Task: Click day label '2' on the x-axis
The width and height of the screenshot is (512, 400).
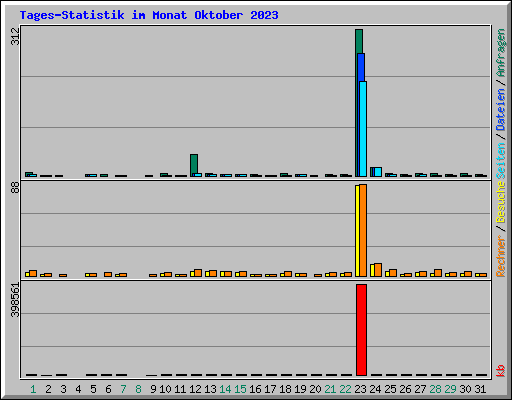Action: (x=48, y=389)
